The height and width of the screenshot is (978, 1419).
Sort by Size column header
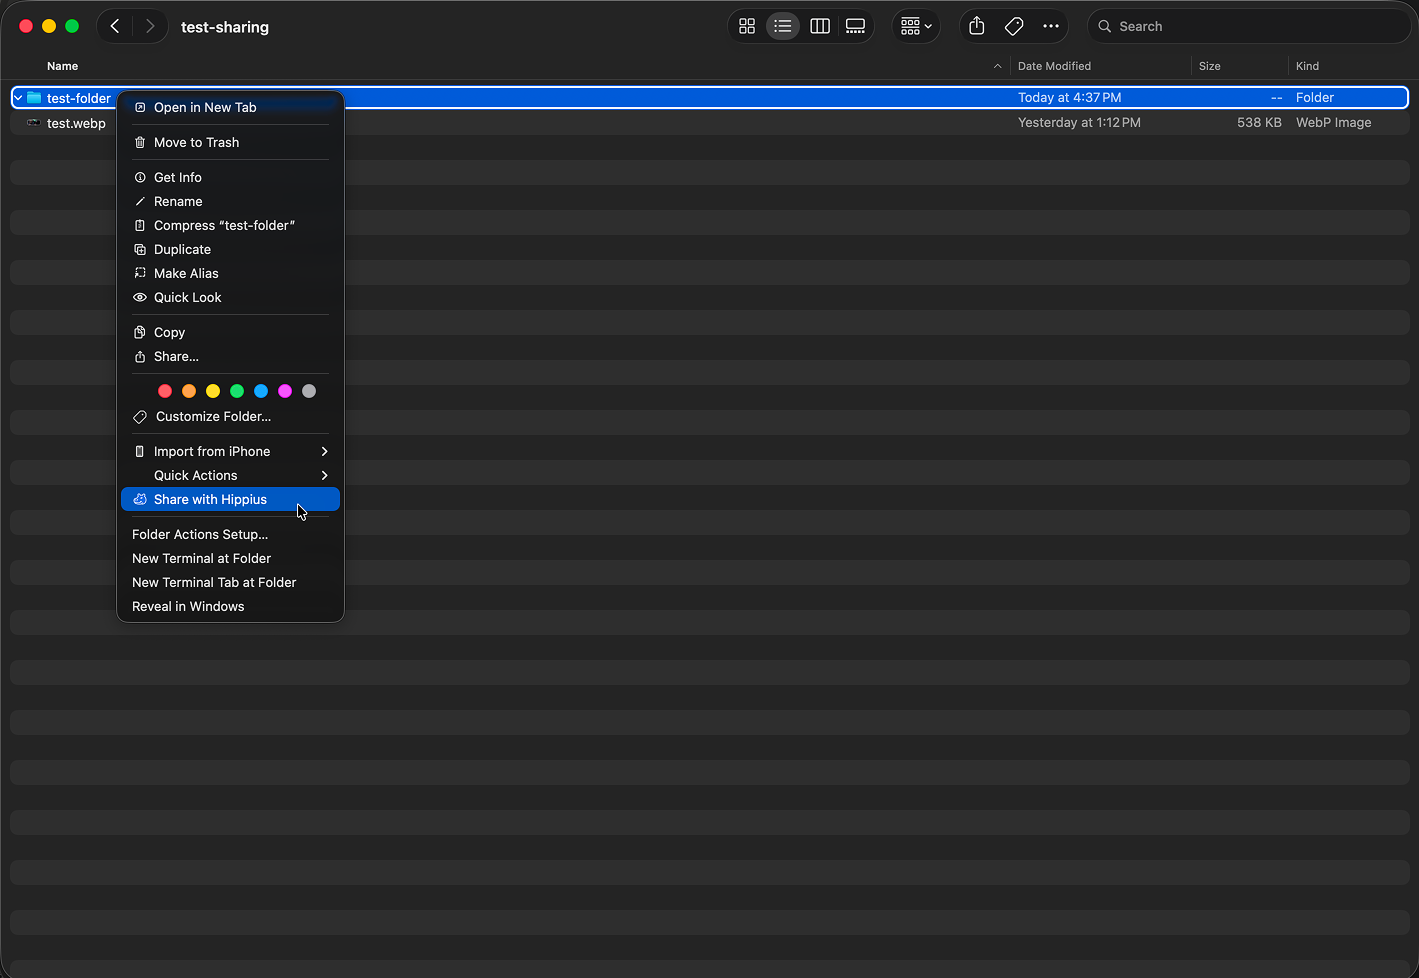1210,66
